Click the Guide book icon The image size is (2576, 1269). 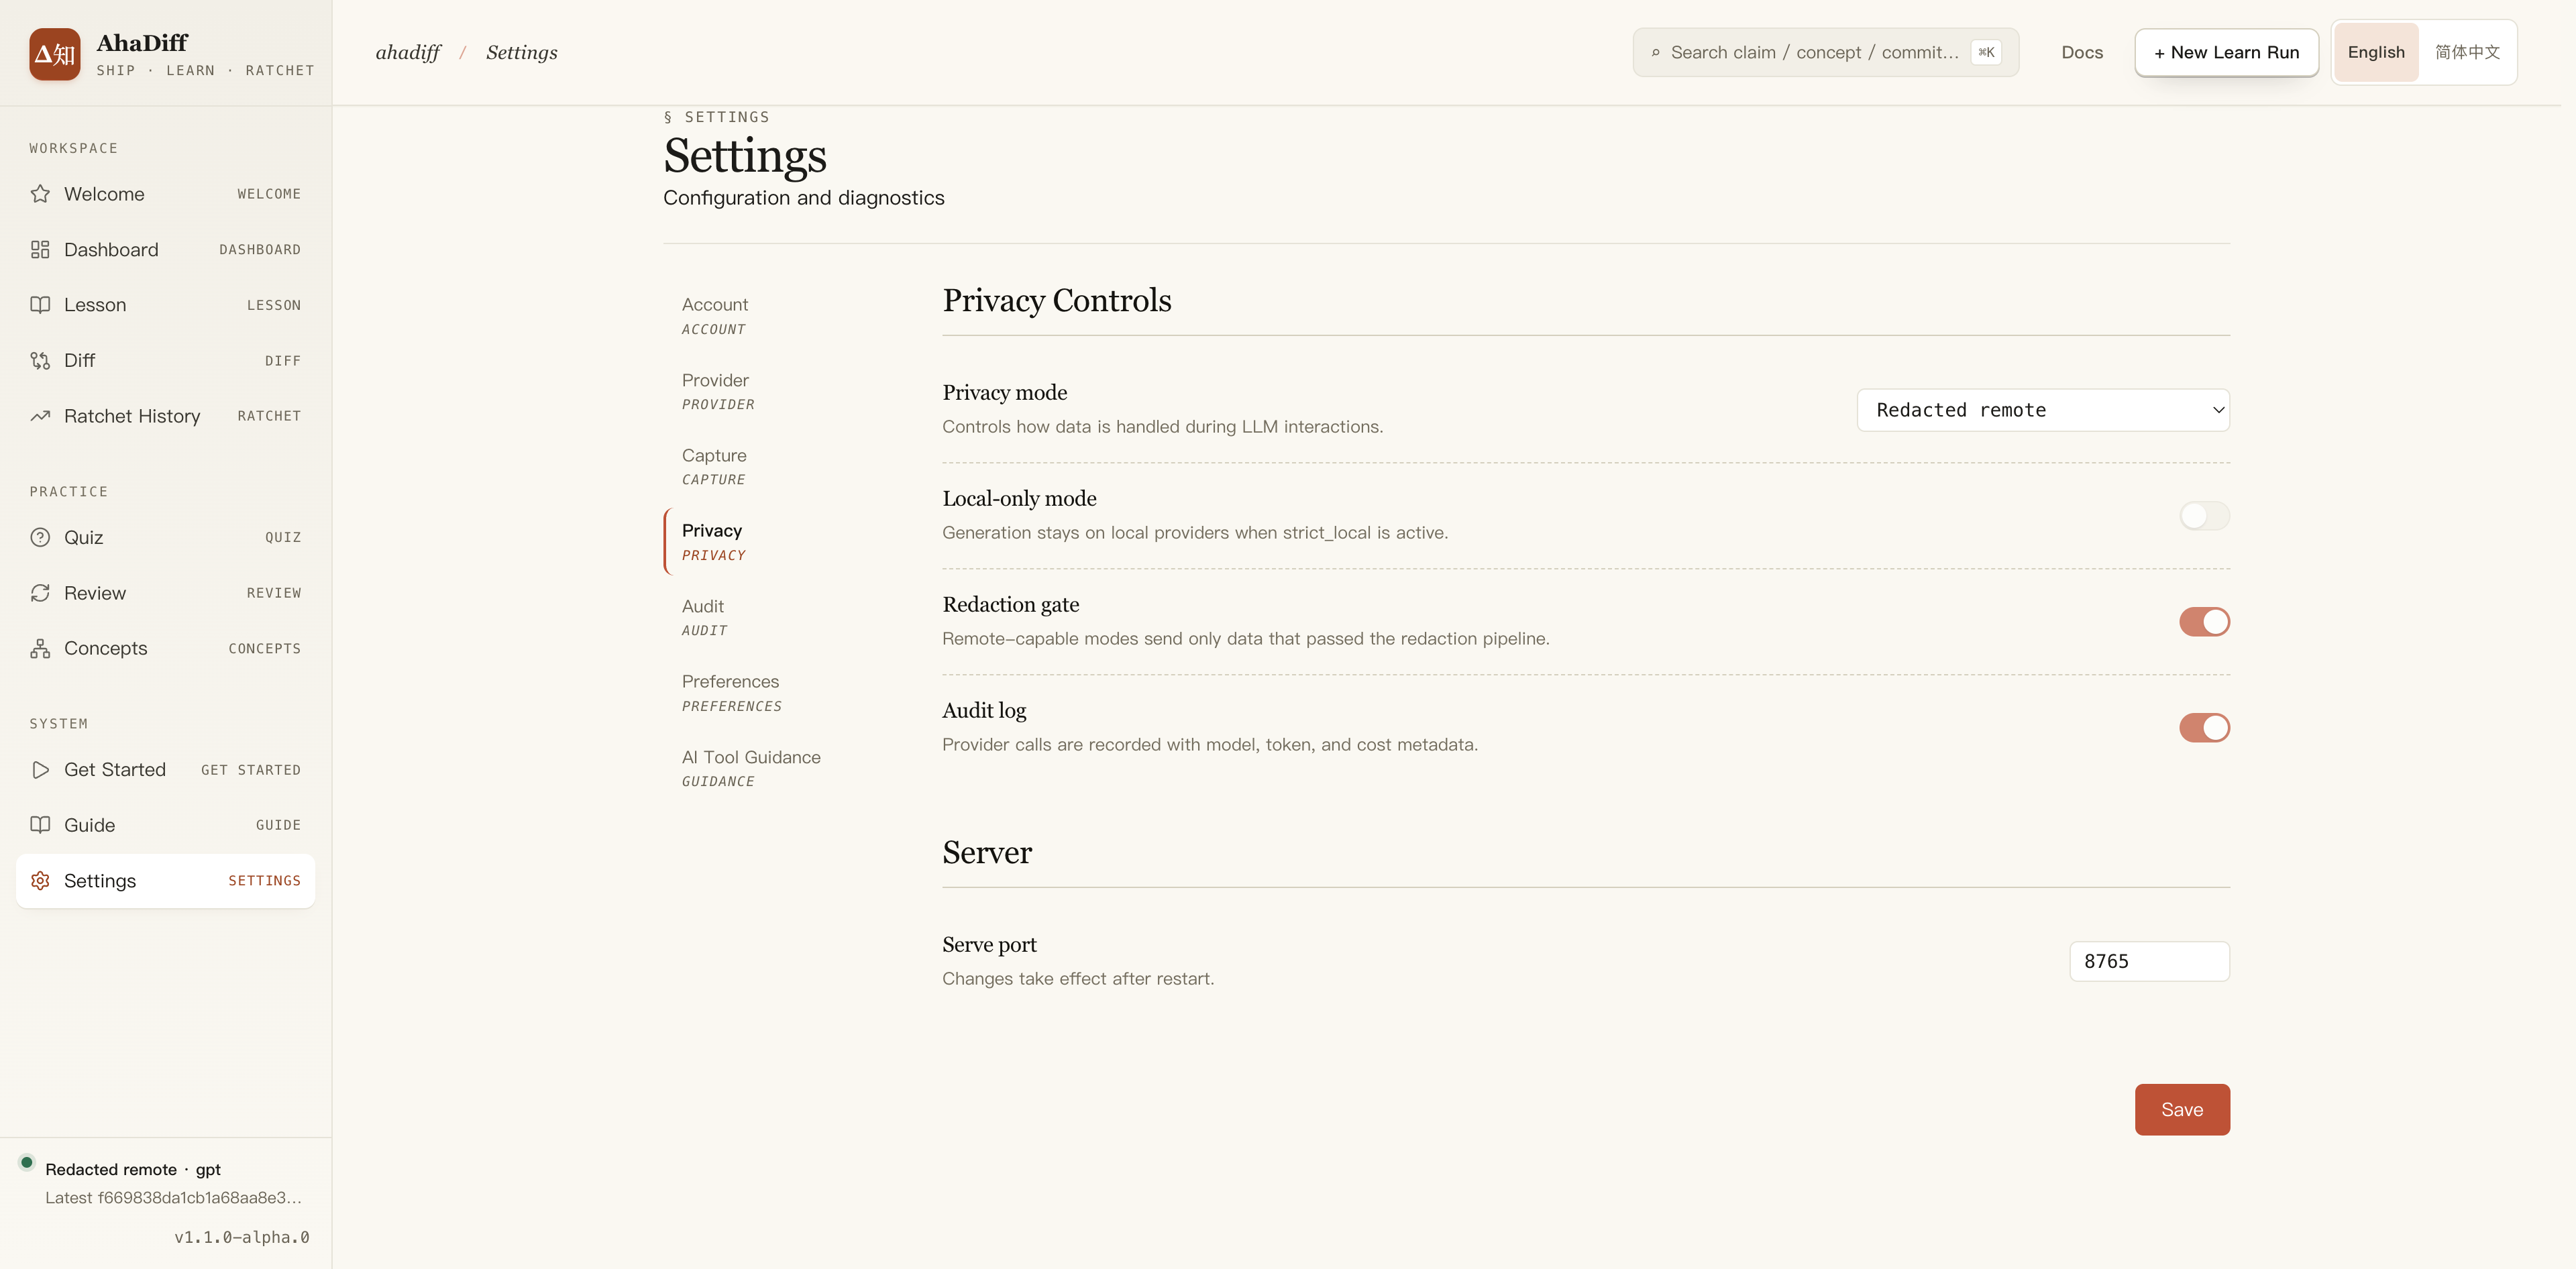tap(40, 825)
